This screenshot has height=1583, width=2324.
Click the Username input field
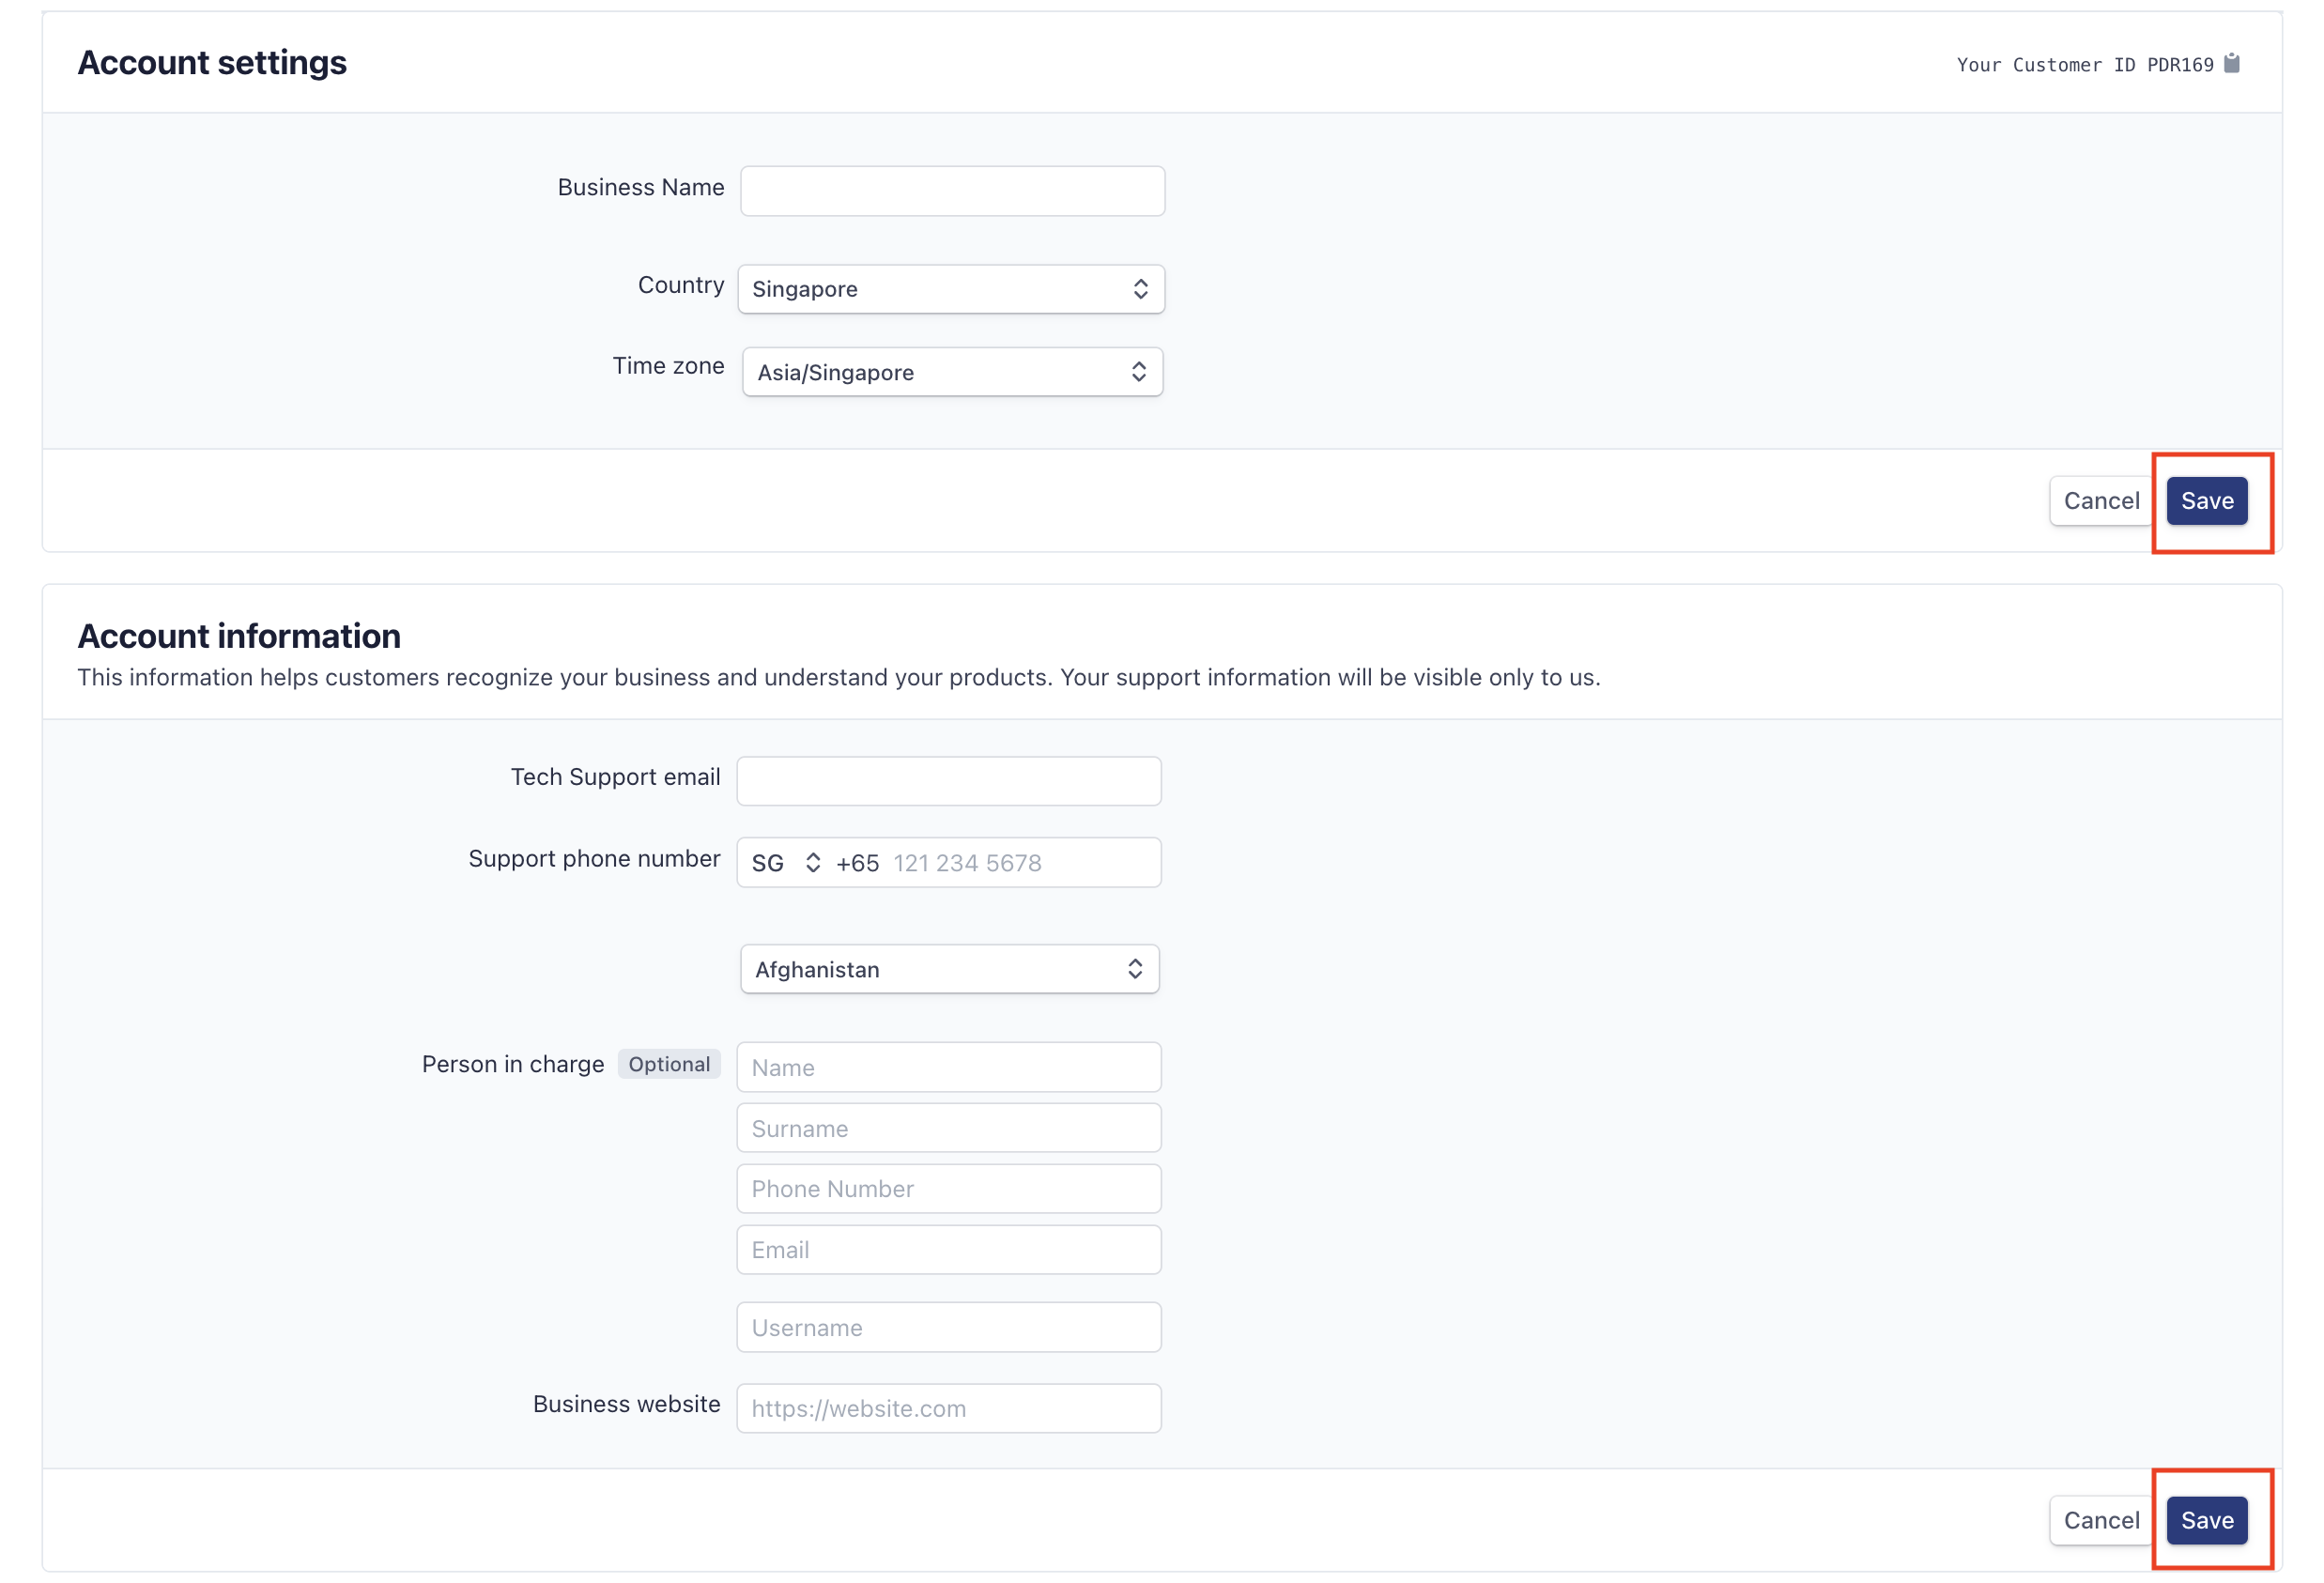pyautogui.click(x=948, y=1327)
